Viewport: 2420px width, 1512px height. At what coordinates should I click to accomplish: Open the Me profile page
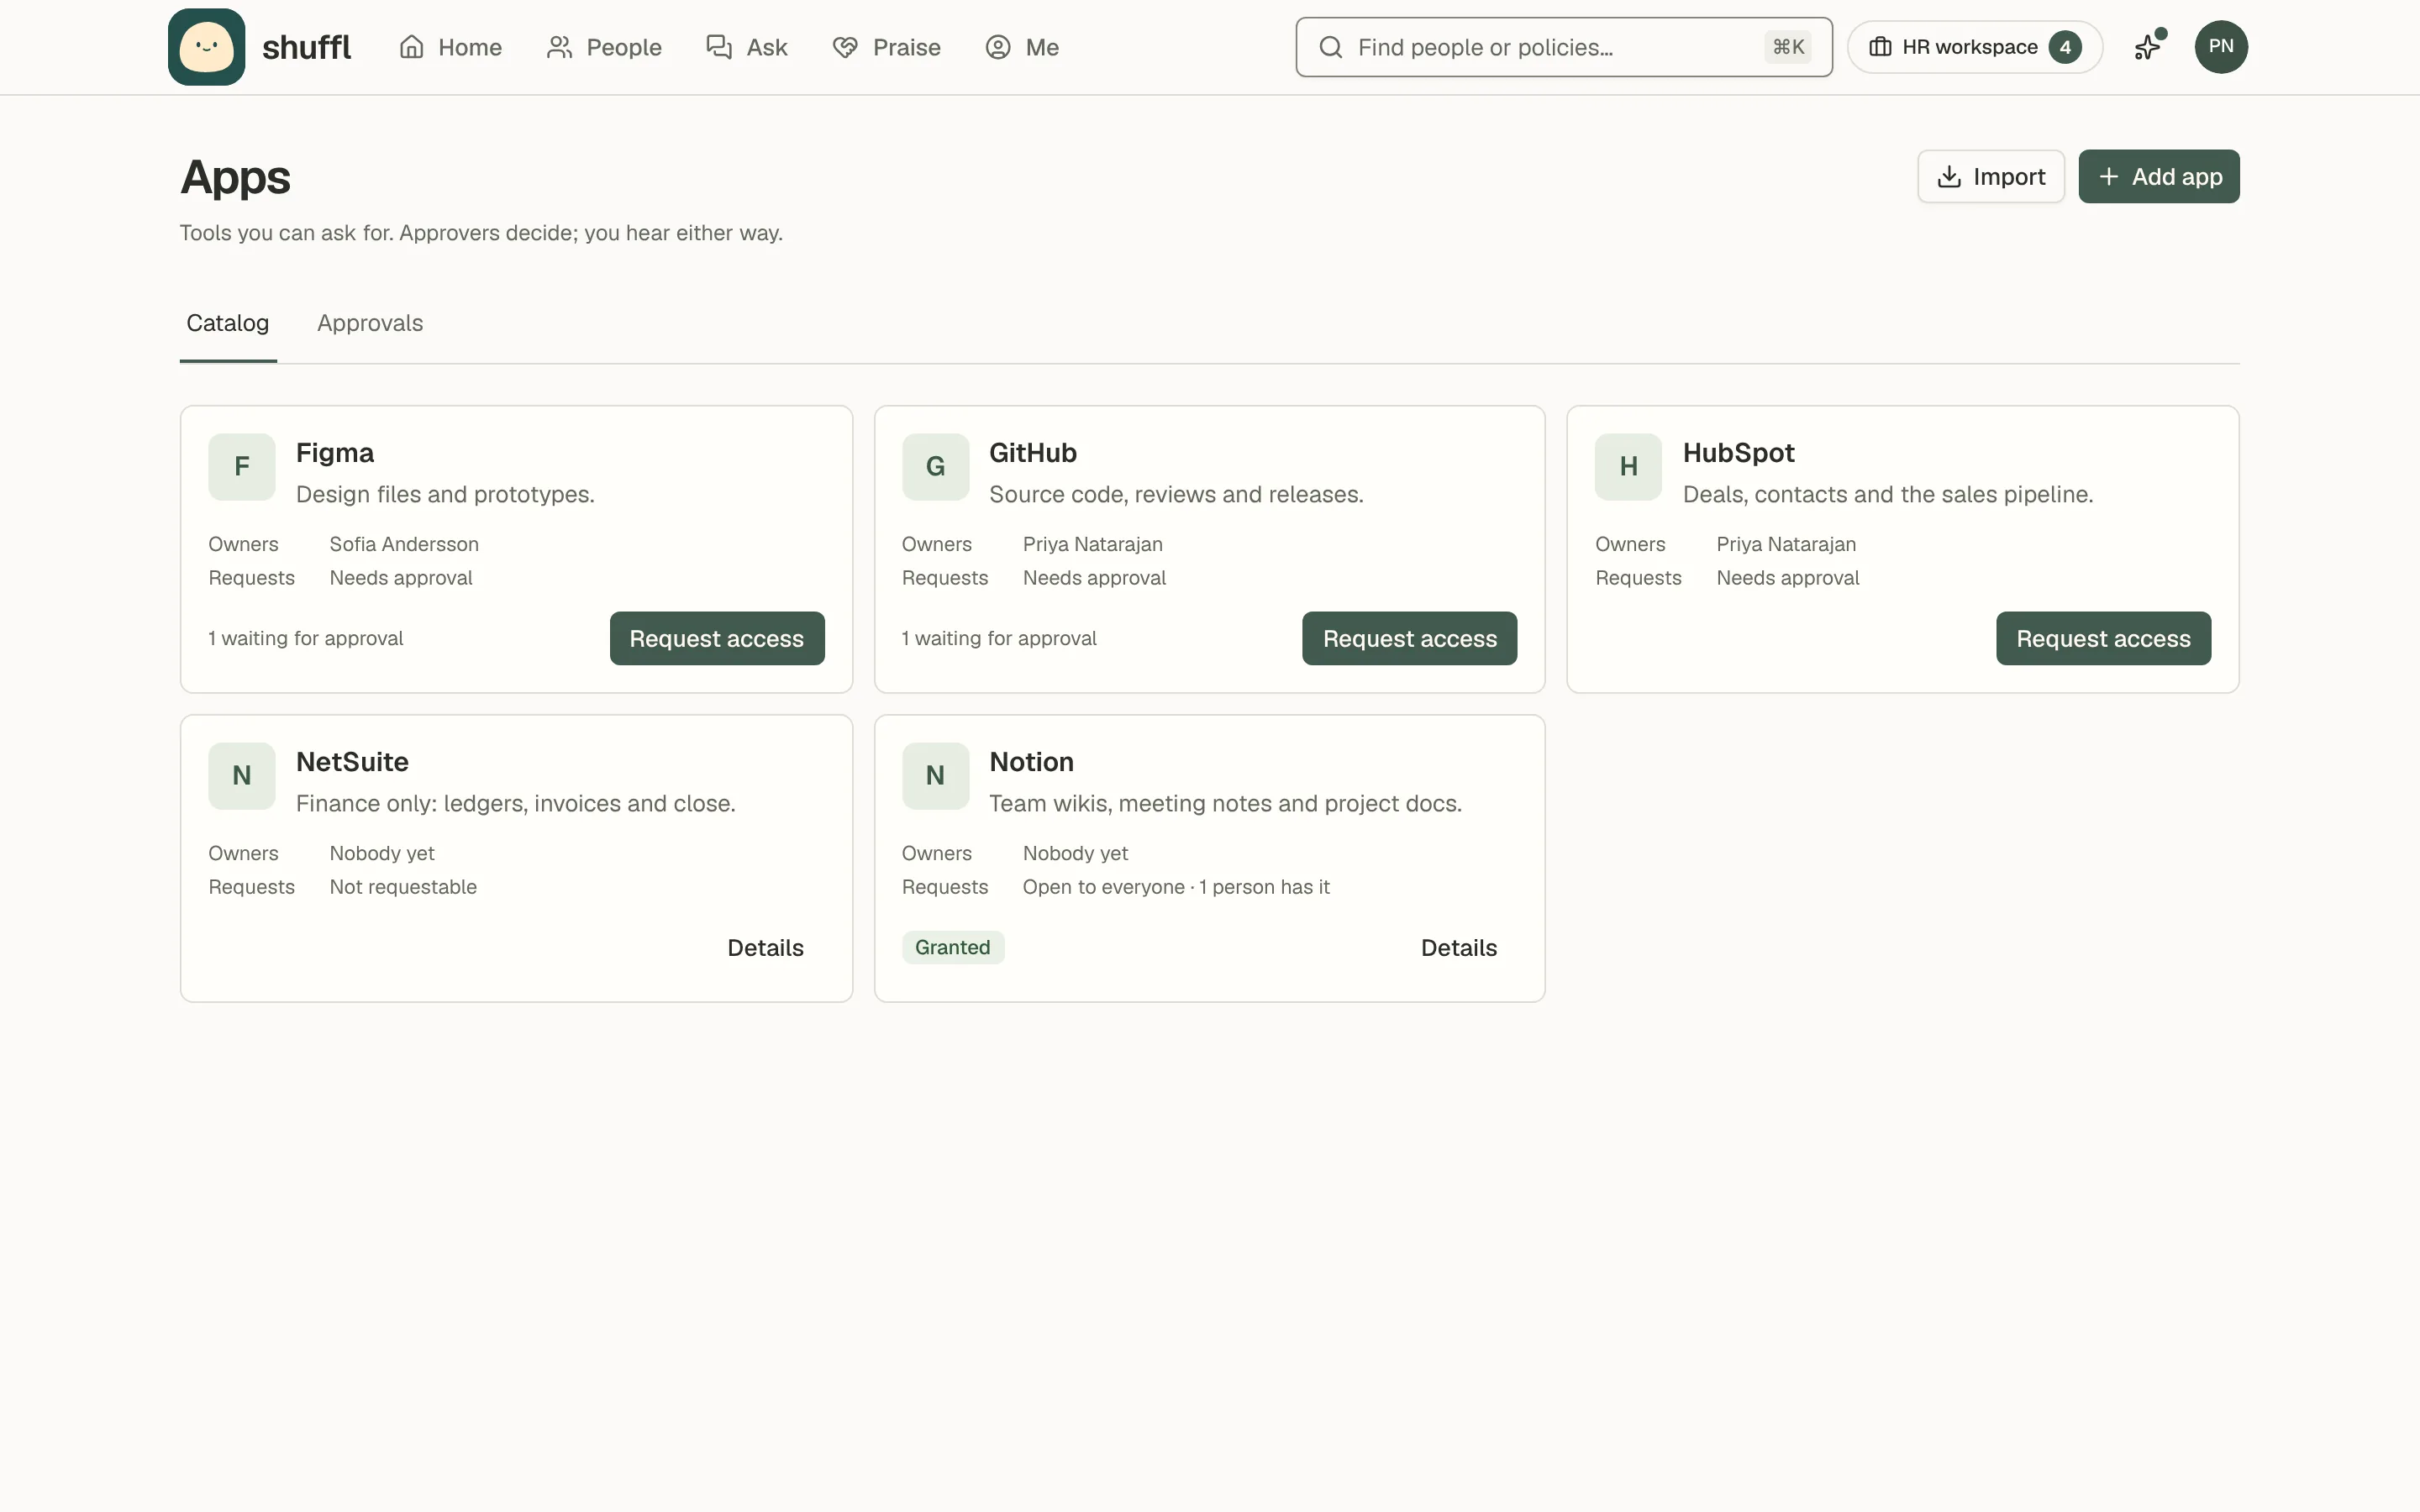click(1022, 47)
